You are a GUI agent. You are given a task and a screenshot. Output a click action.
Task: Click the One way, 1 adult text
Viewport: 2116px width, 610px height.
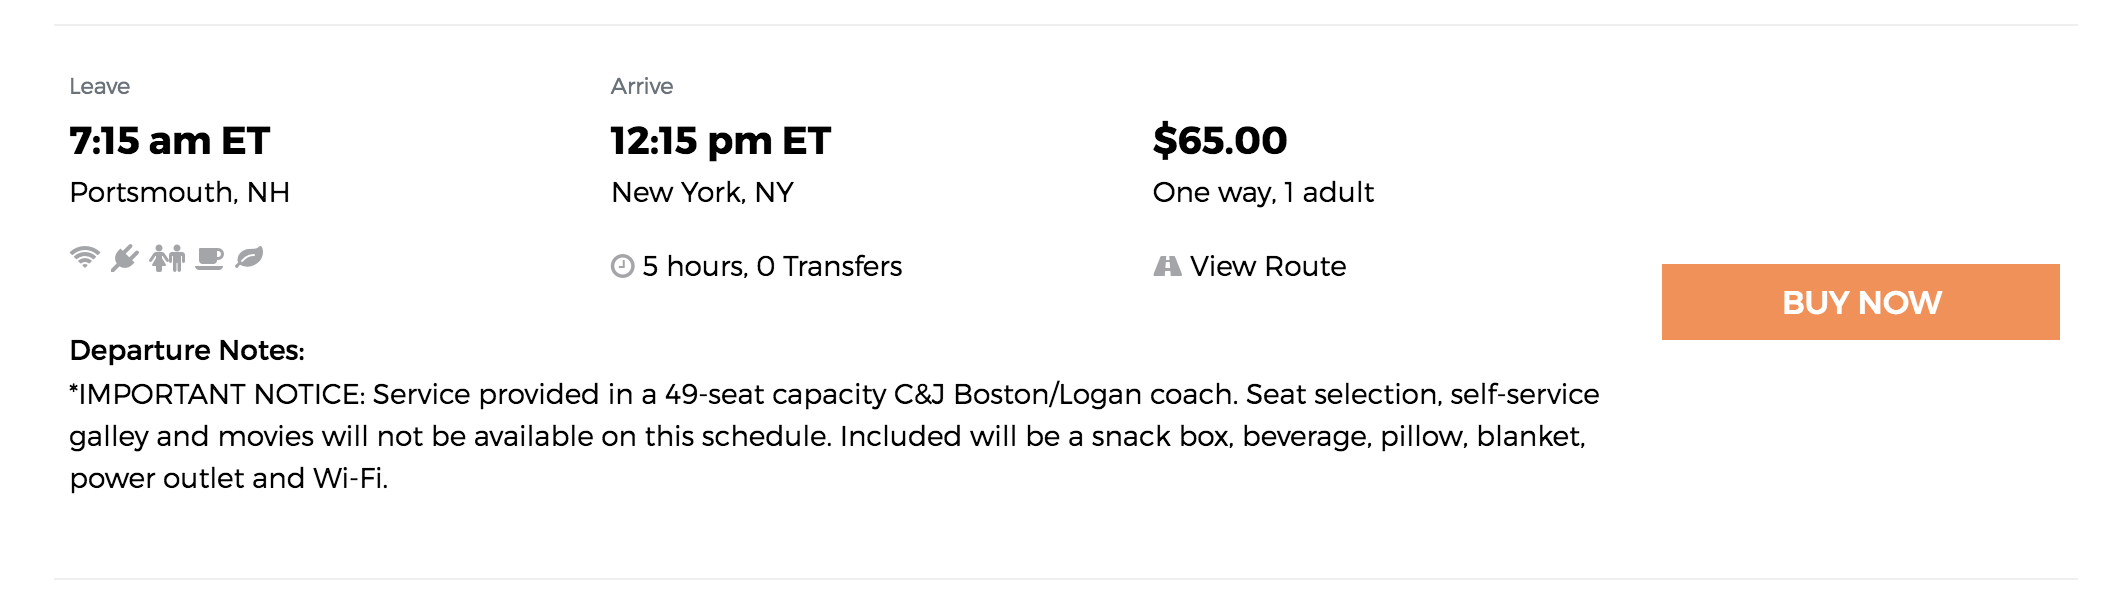pos(1263,192)
